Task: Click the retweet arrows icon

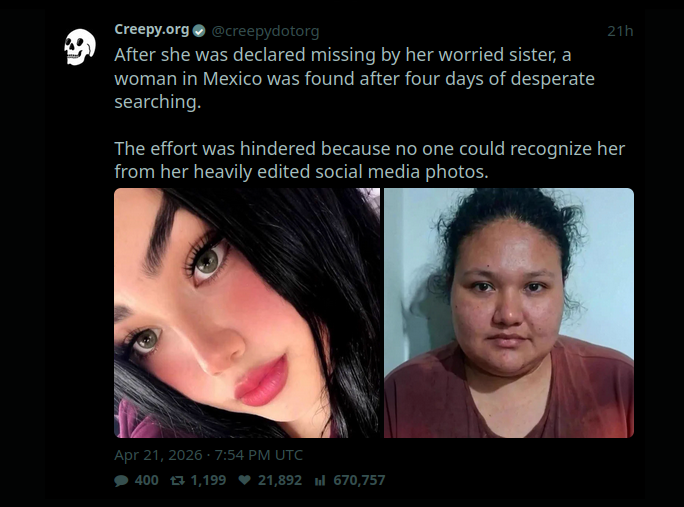Action: (177, 480)
